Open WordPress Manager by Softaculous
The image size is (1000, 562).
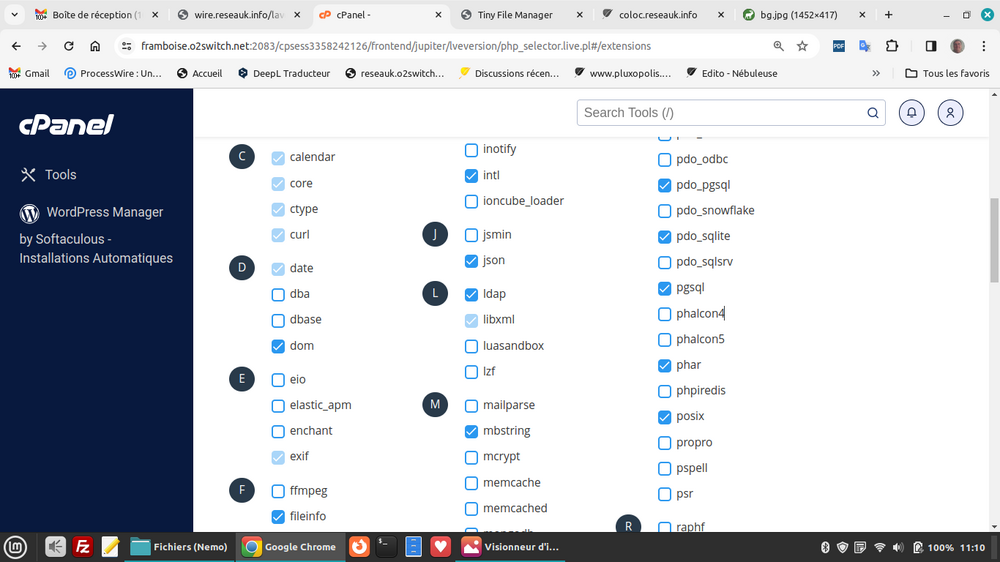(96, 235)
